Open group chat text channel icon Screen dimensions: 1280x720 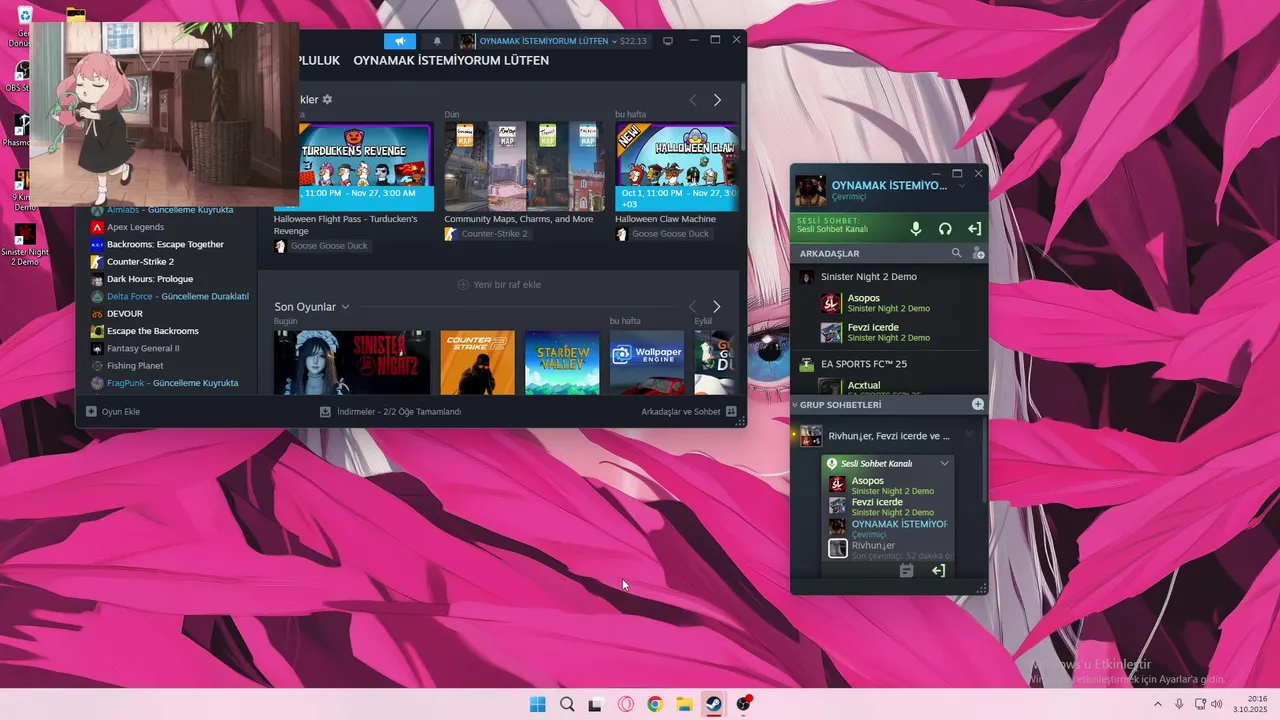(906, 571)
